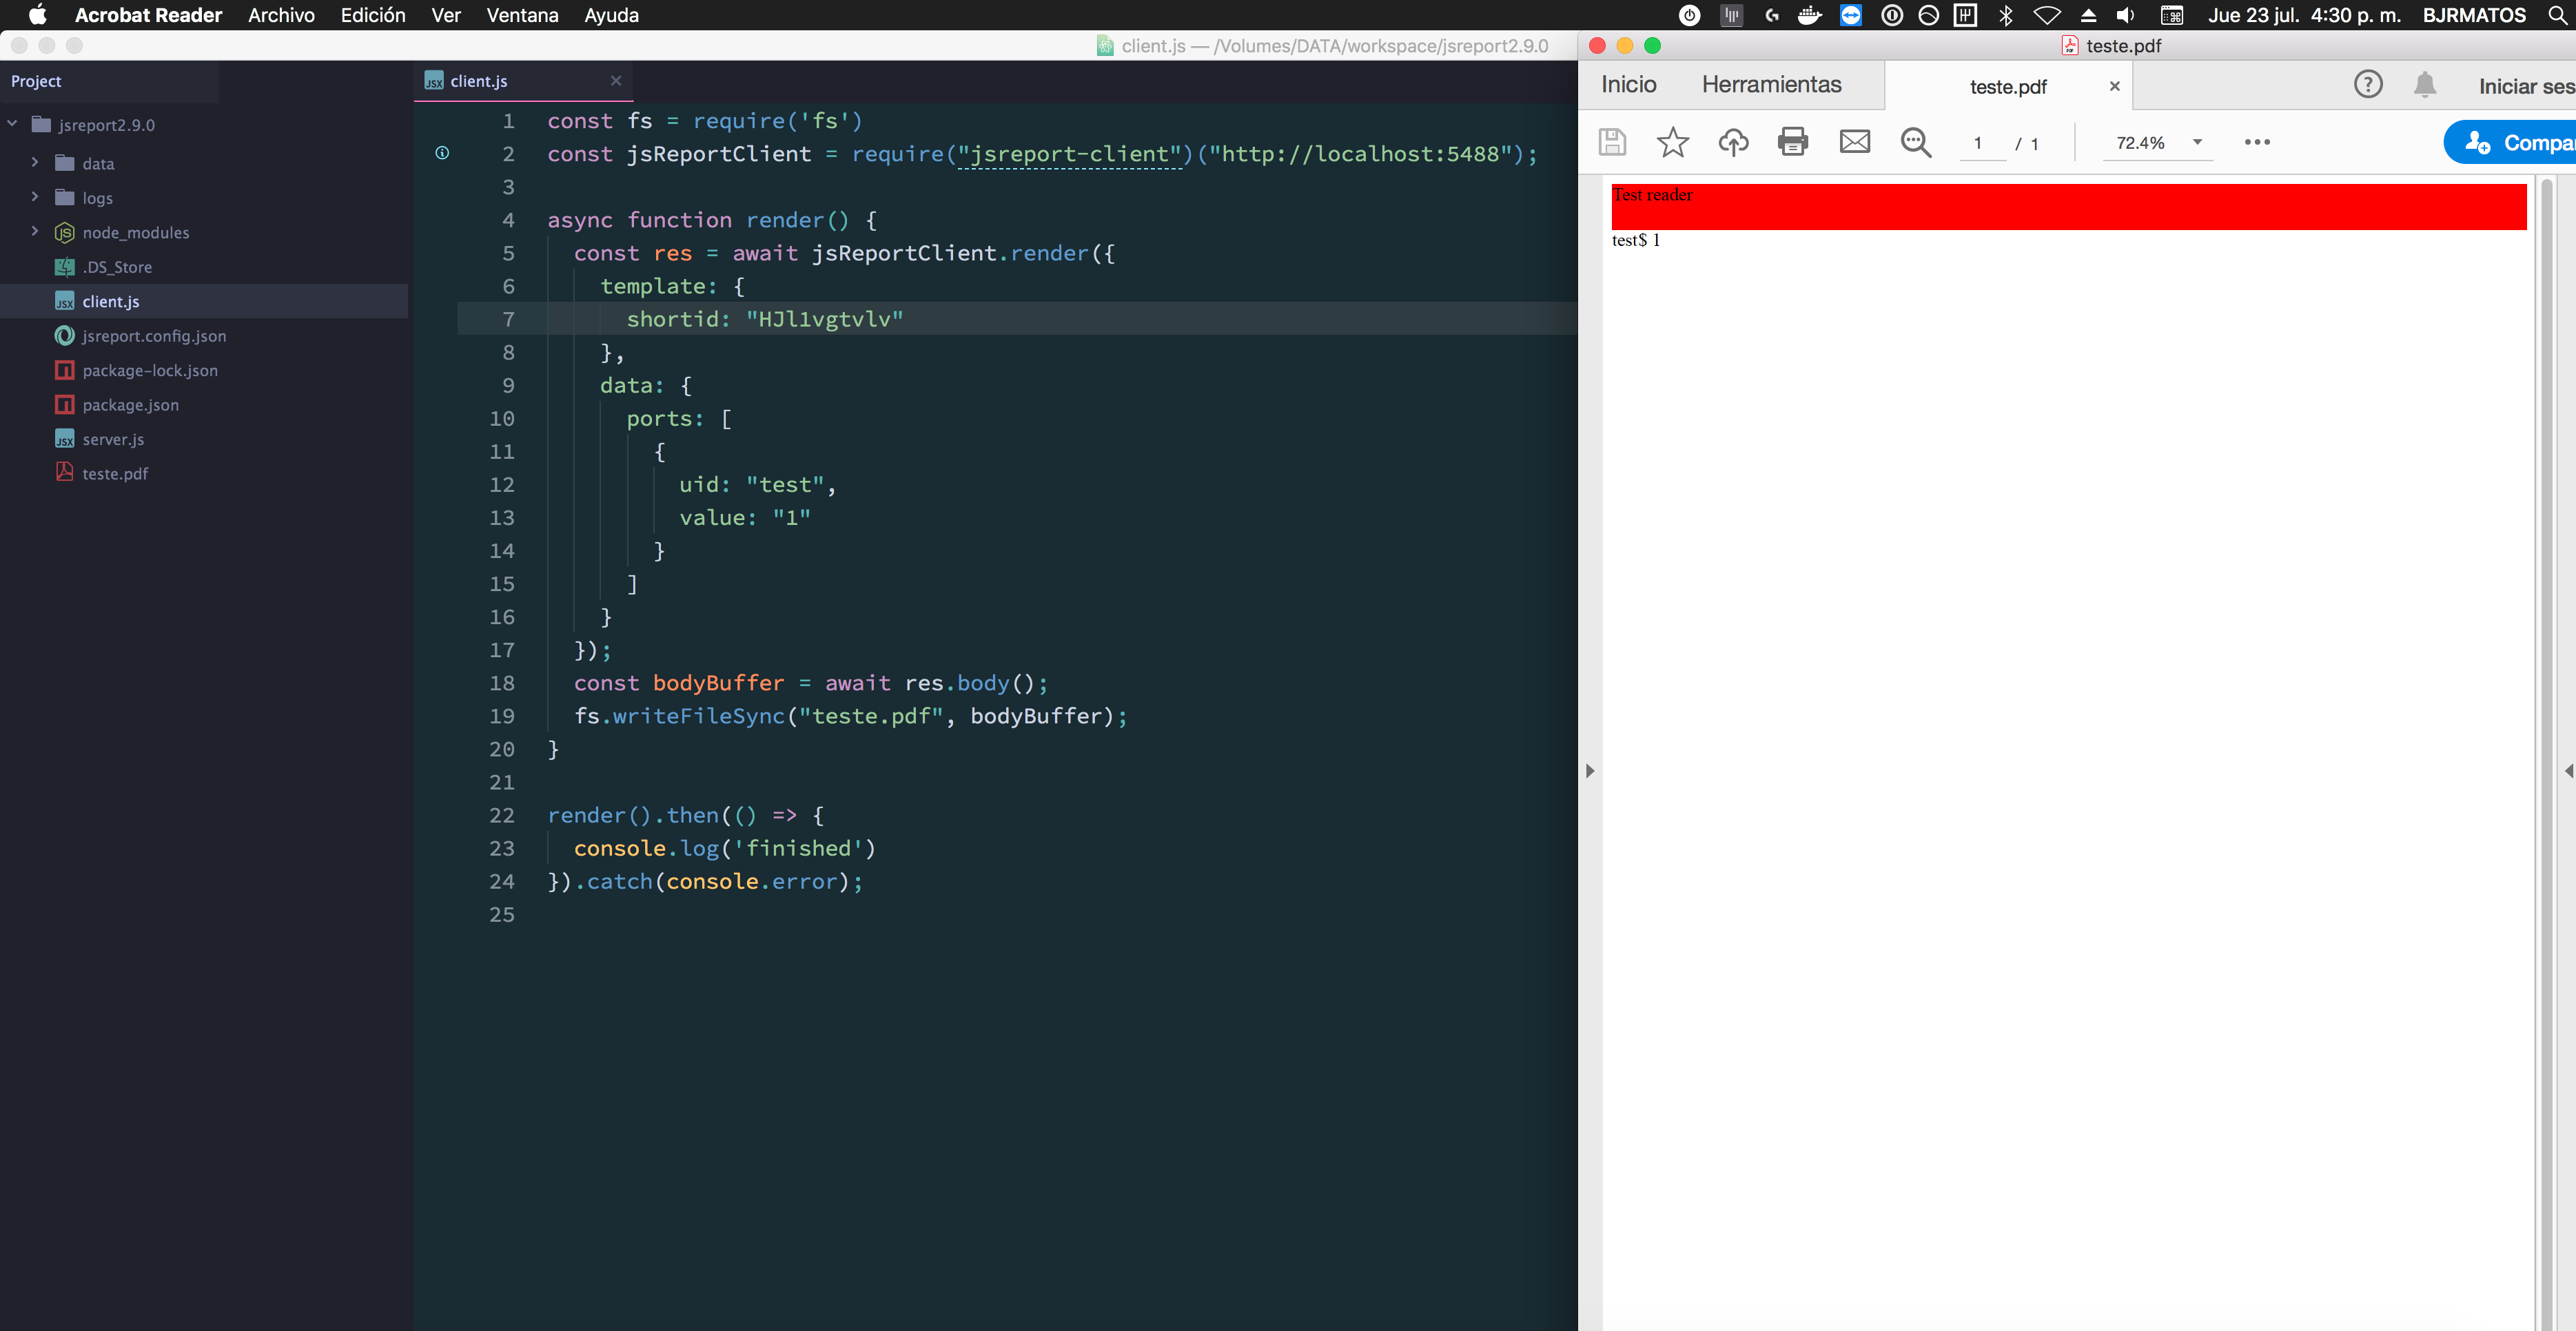Save teste.pdf with the save icon
2576x1331 pixels.
(x=1612, y=142)
